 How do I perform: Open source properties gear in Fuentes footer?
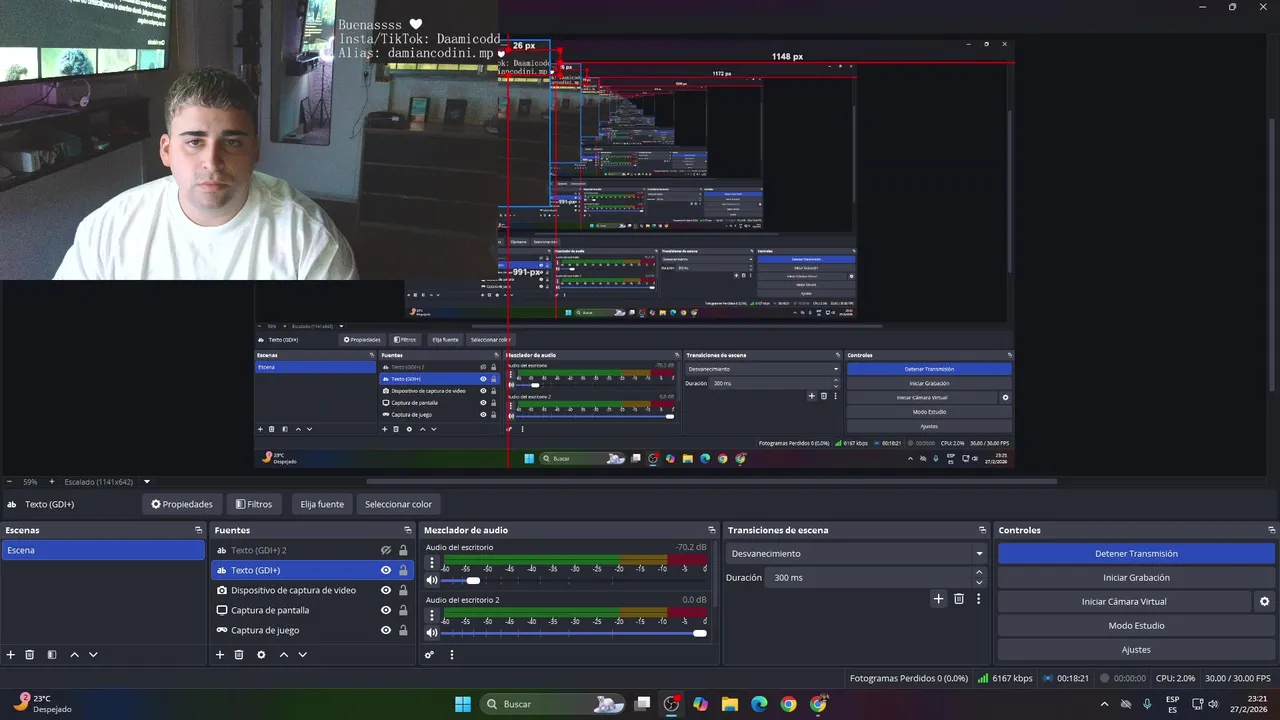[x=261, y=655]
